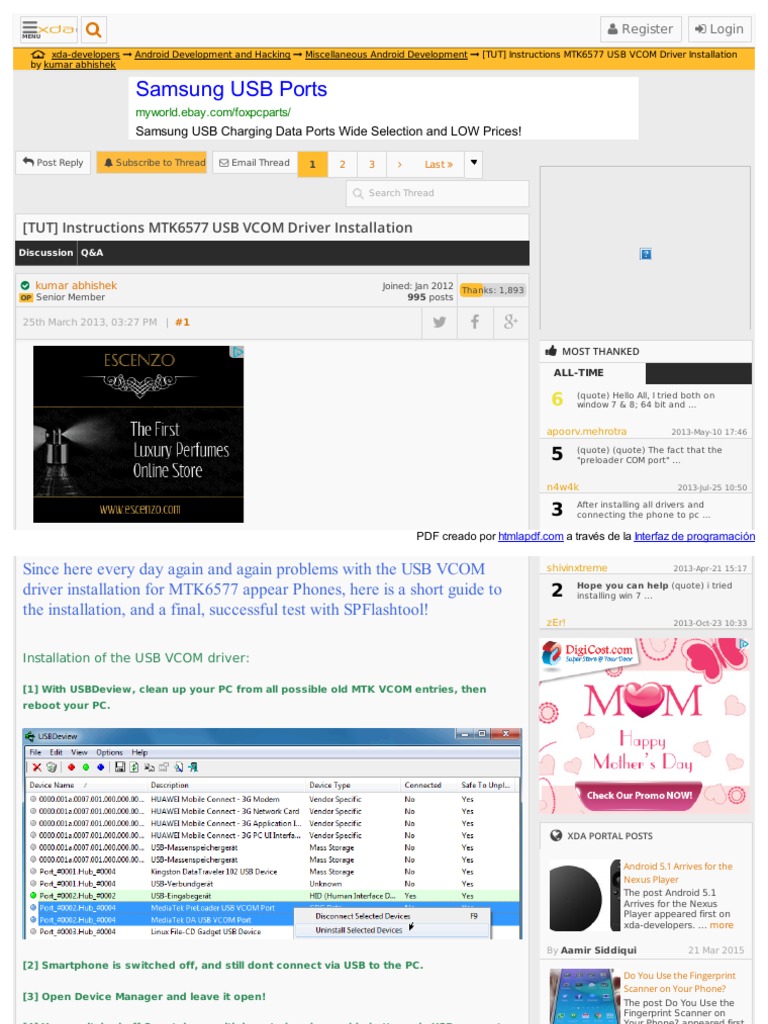768x1024 pixels.
Task: Click the Post Reply button
Action: (54, 163)
